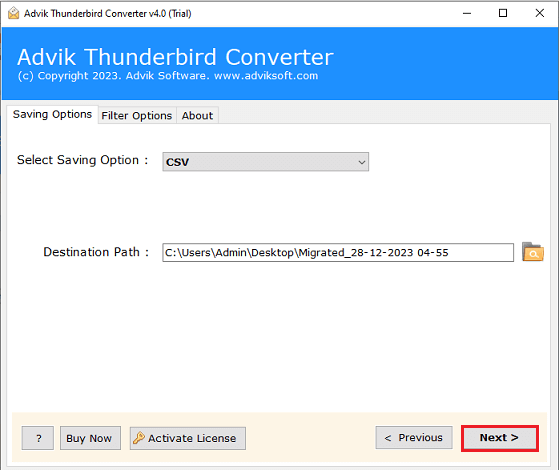The image size is (559, 470).
Task: Switch to the Saving Options tab
Action: [52, 114]
